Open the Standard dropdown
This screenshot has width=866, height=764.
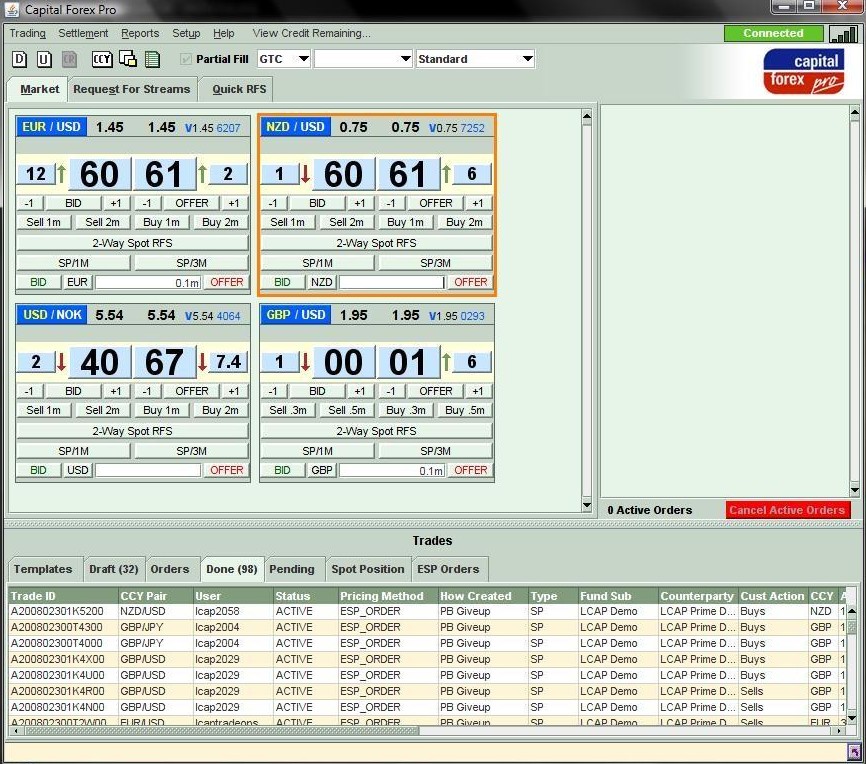[476, 59]
